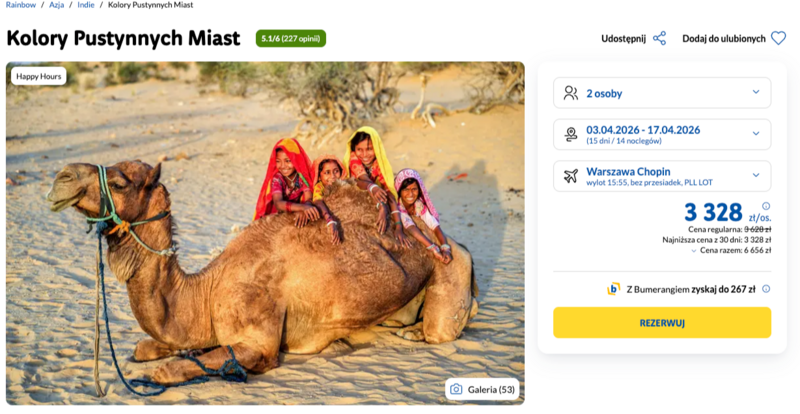This screenshot has width=800, height=414.
Task: Click the Bumerang logo icon
Action: click(613, 289)
